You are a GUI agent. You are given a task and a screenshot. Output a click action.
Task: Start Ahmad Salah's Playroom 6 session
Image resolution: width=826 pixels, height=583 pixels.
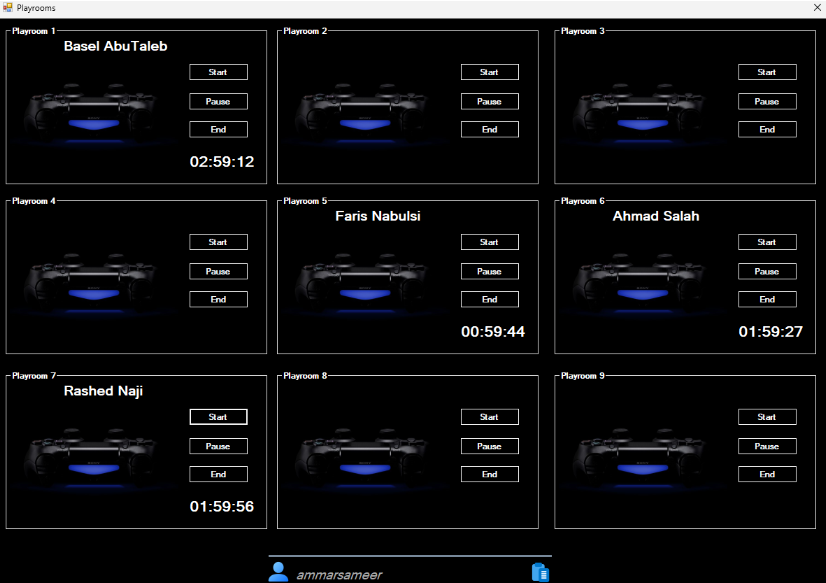tap(767, 242)
